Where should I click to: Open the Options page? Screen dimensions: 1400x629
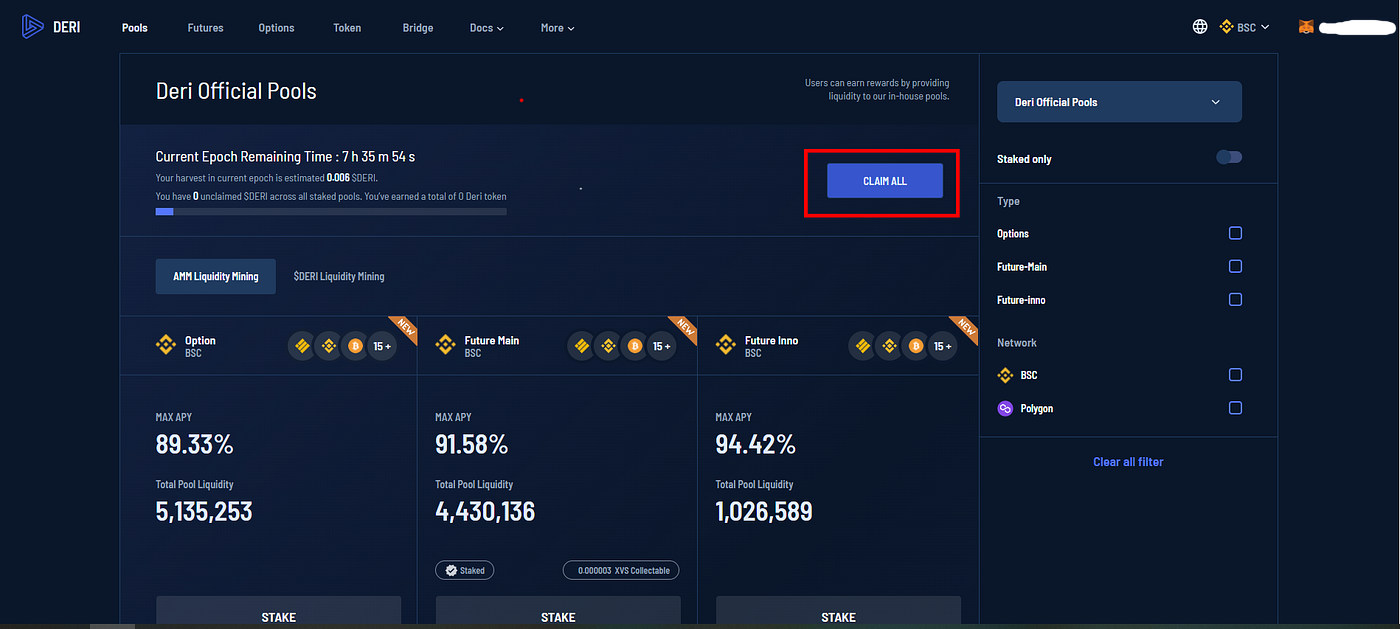click(276, 28)
